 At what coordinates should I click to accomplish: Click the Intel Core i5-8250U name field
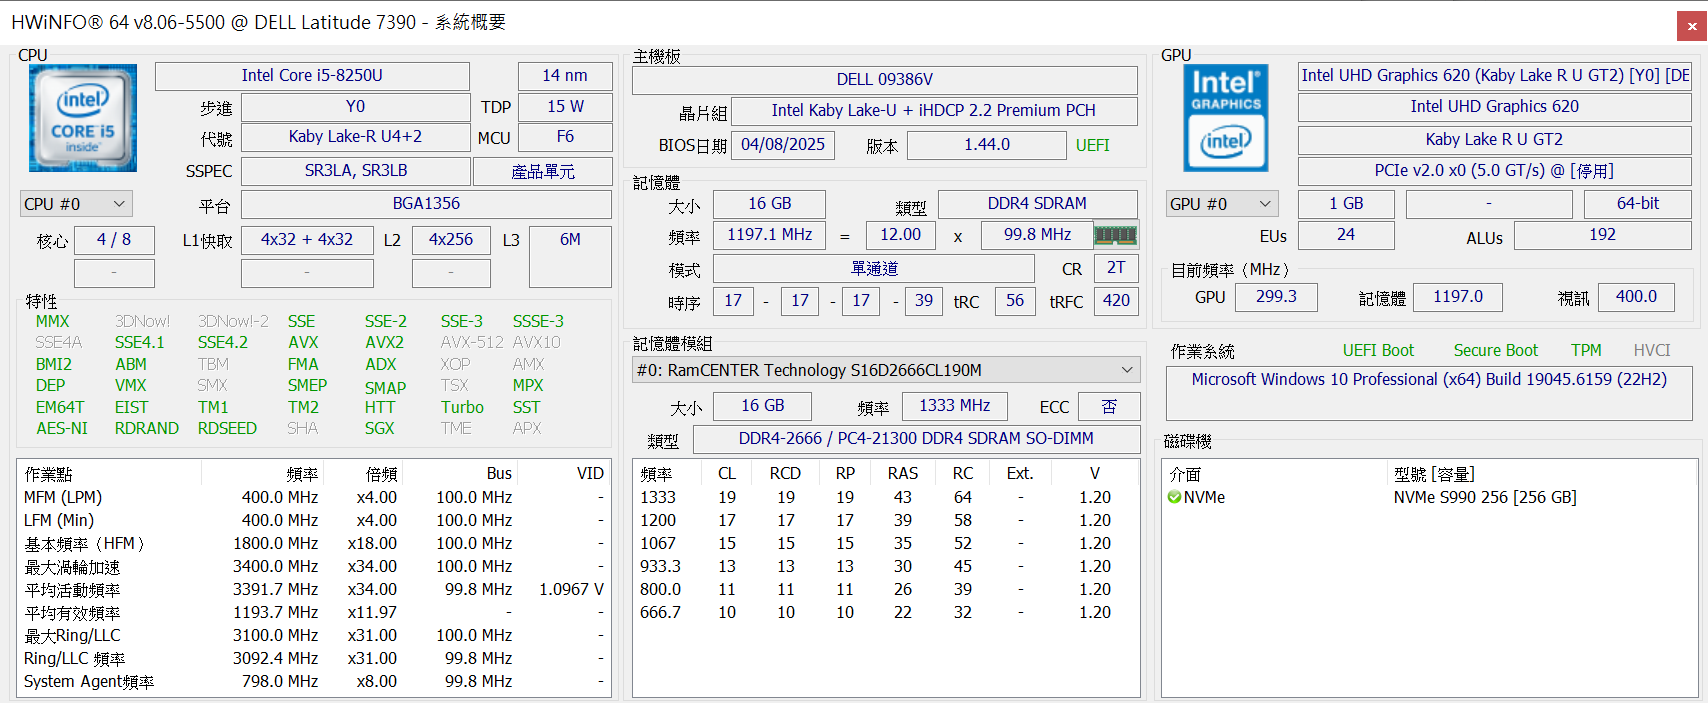(x=312, y=76)
